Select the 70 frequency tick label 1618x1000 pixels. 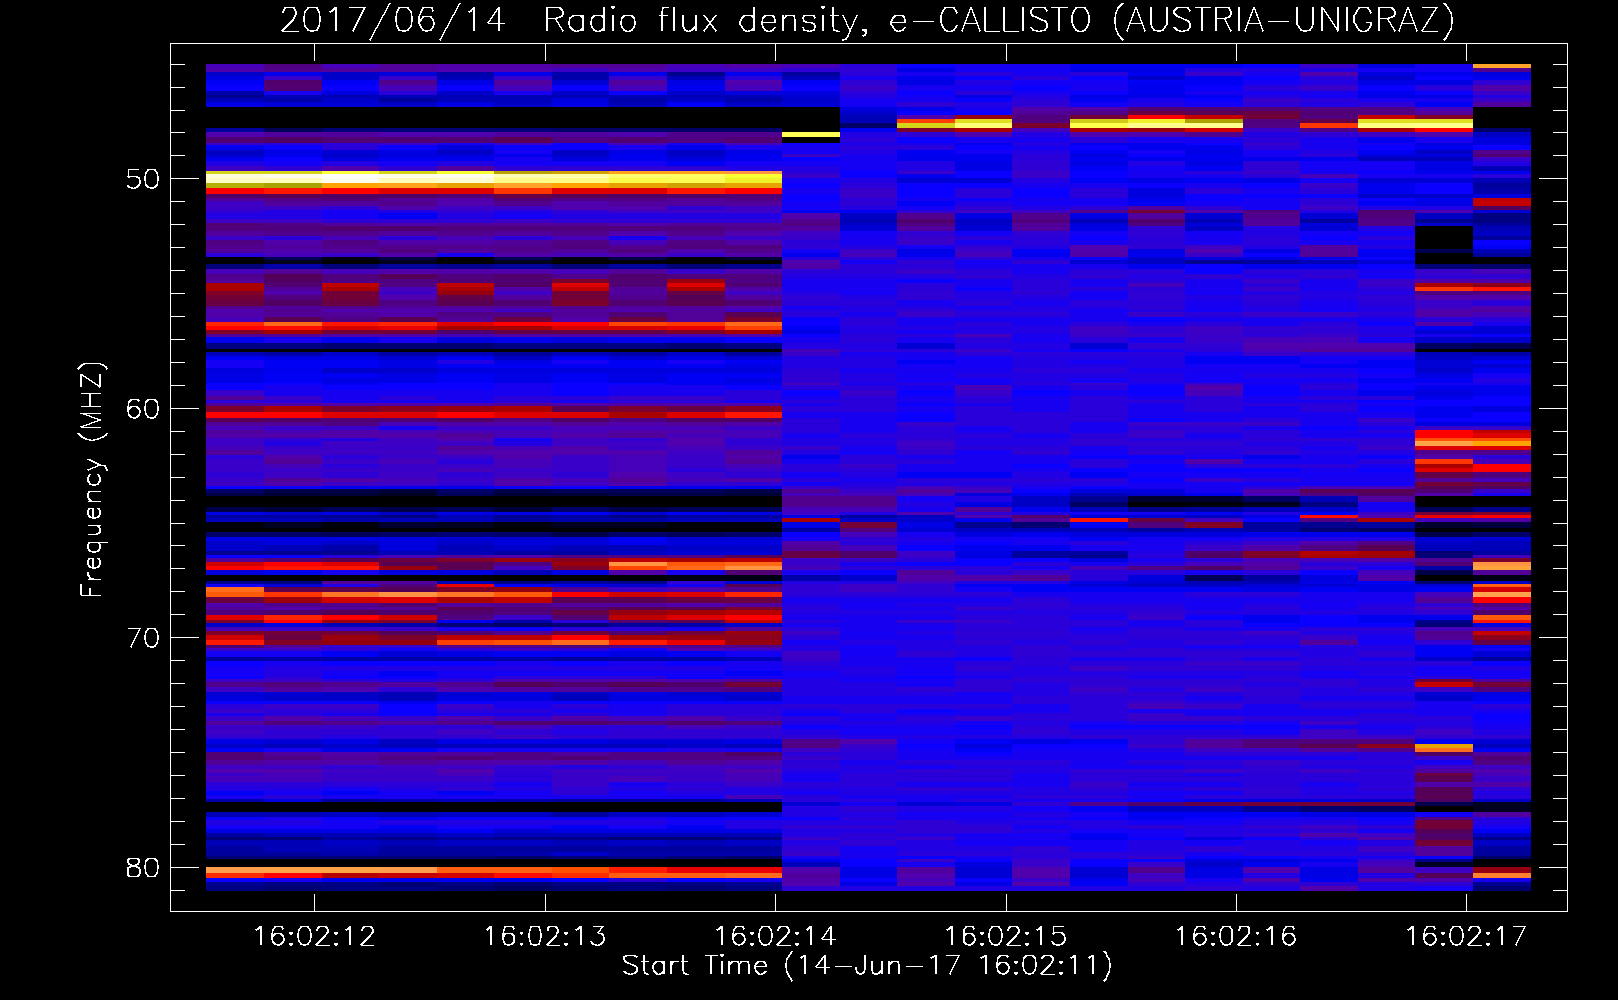click(x=143, y=638)
